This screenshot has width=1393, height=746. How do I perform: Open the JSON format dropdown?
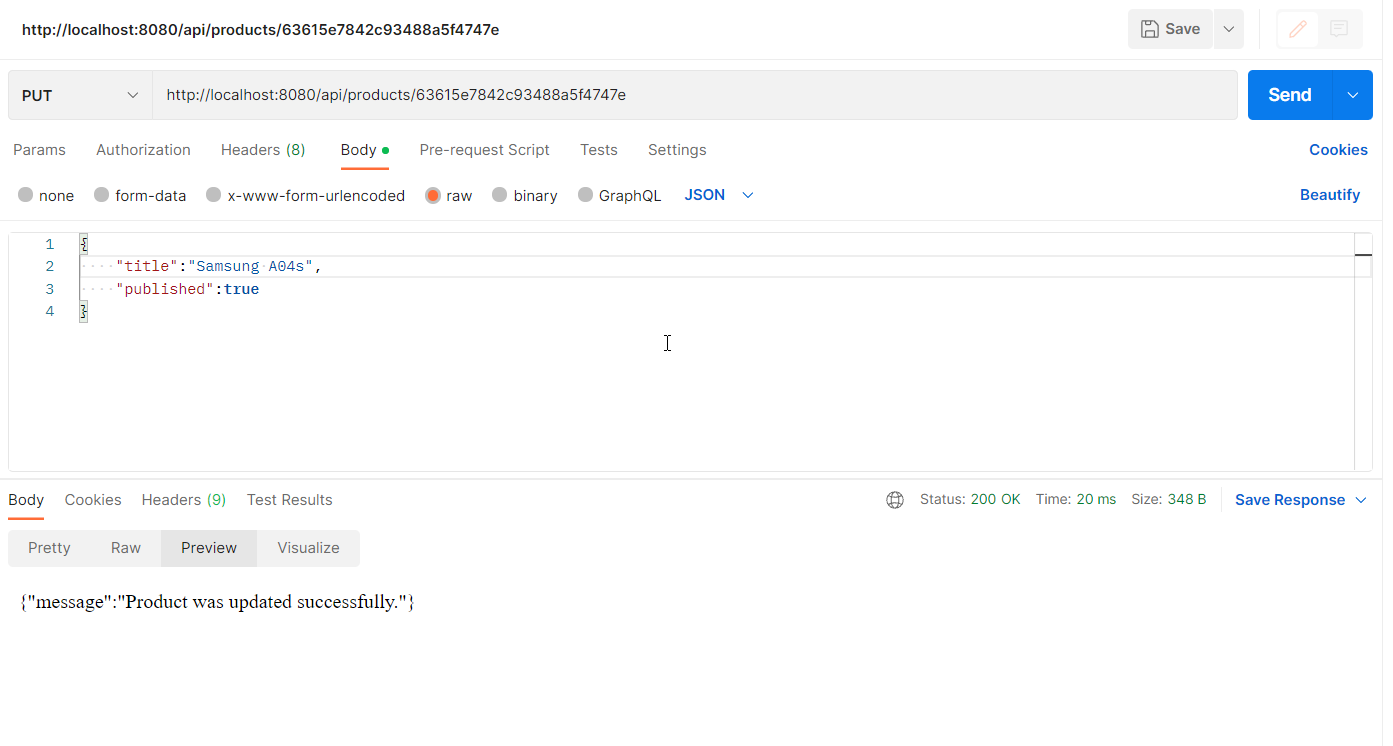(x=718, y=195)
